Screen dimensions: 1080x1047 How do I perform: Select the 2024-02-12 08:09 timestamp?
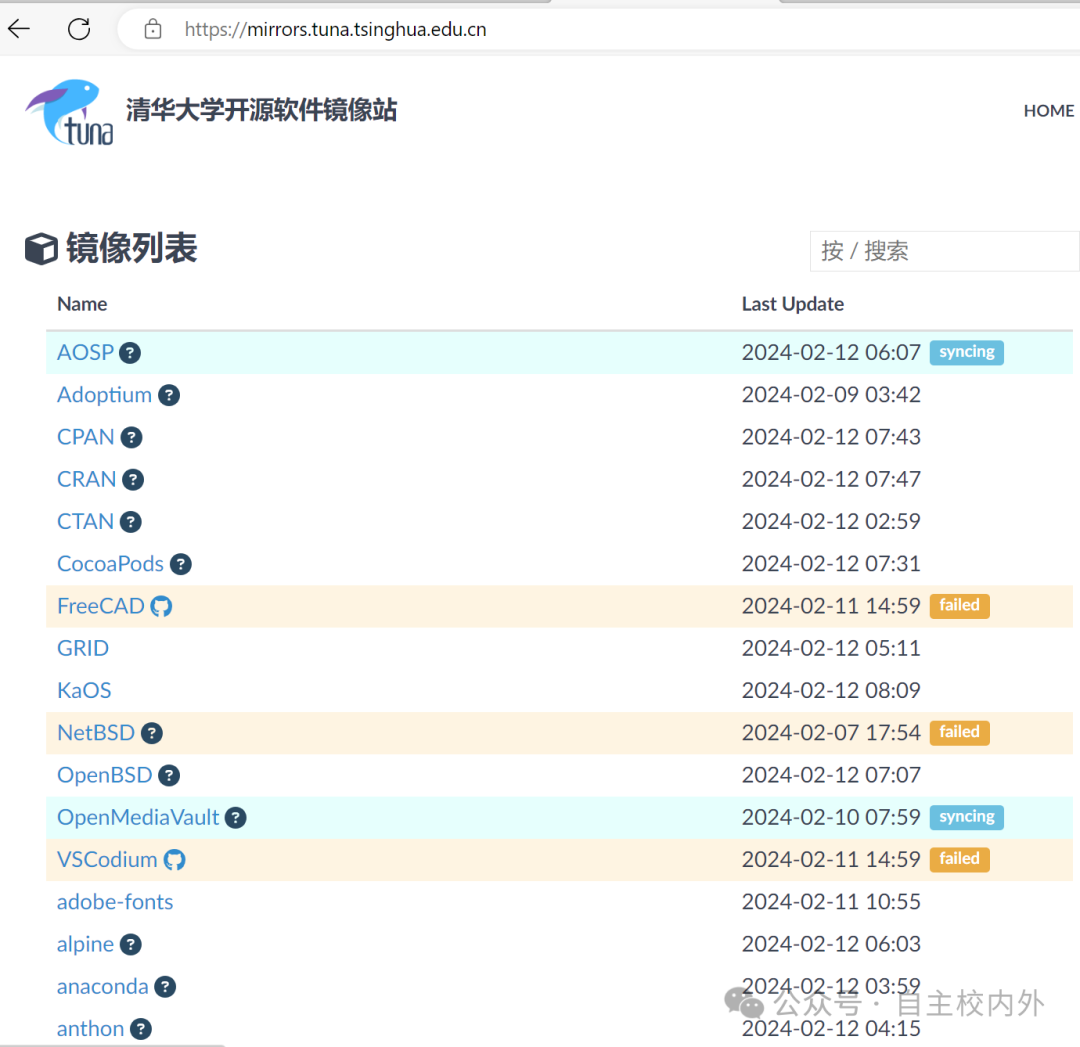click(831, 691)
